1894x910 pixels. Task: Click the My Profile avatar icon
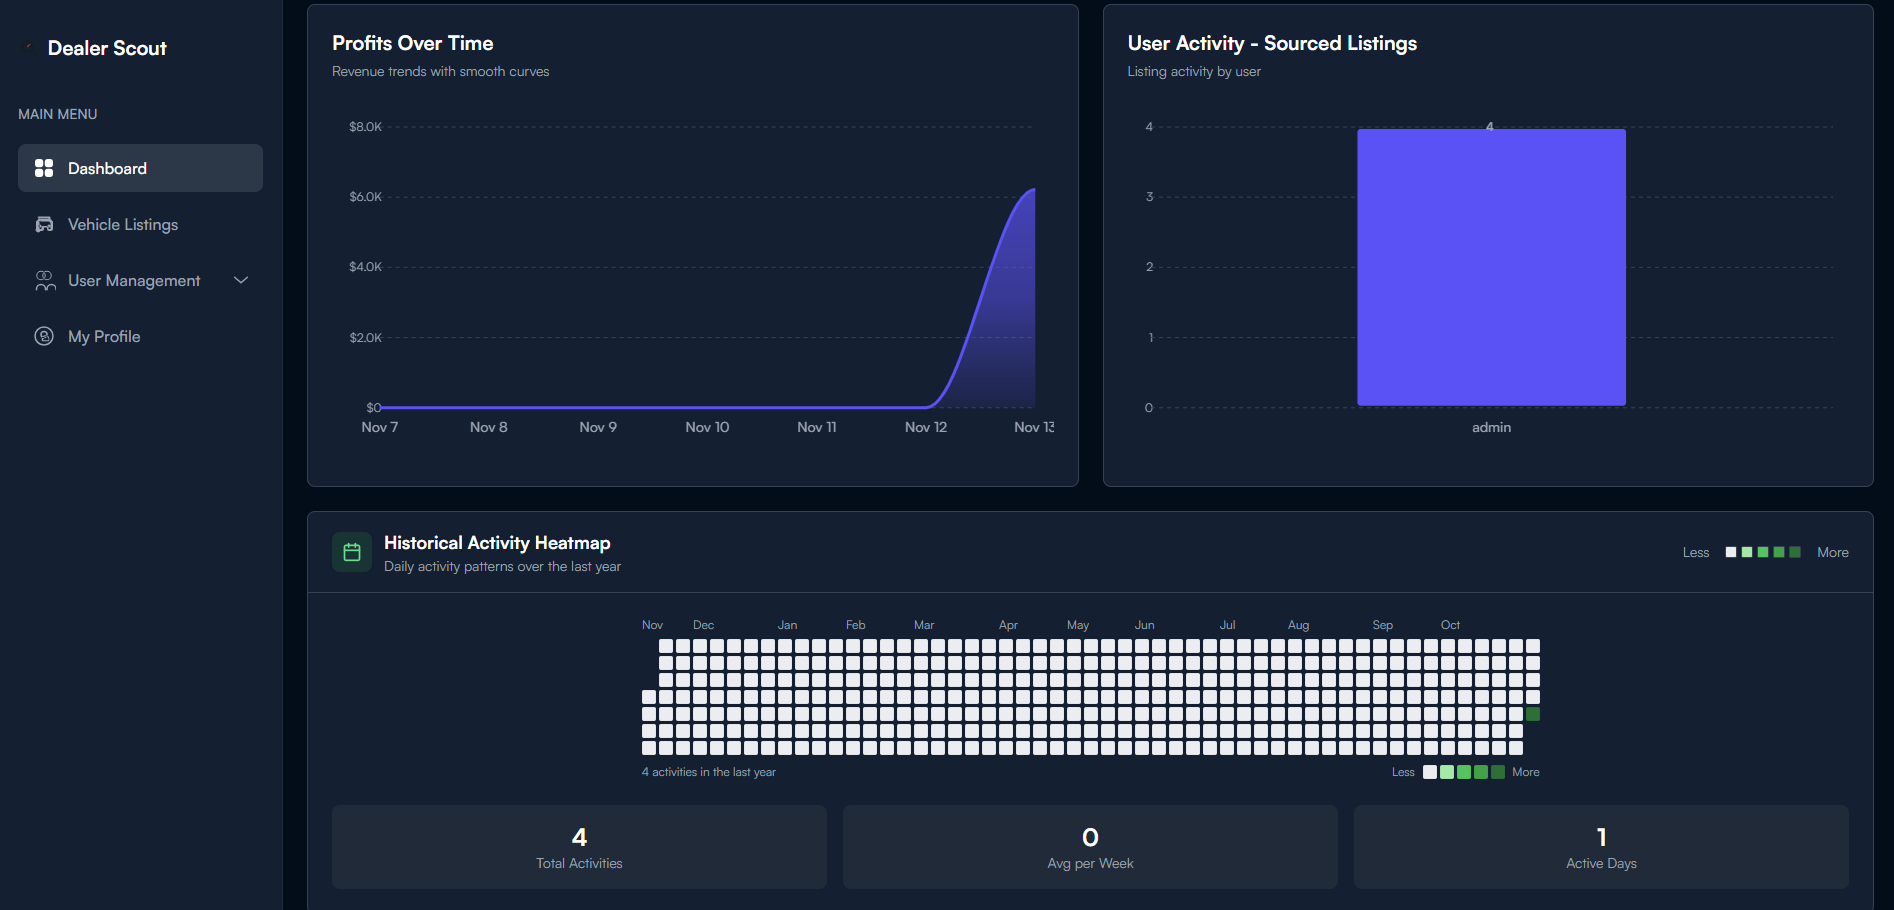(45, 336)
